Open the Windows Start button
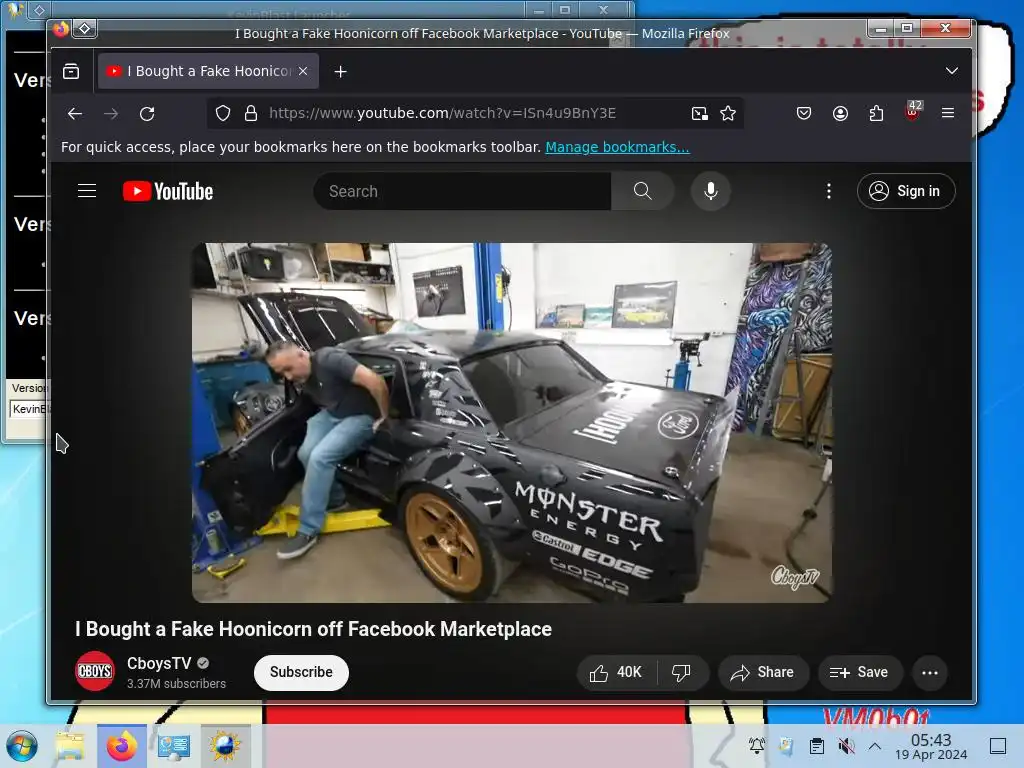 22,746
